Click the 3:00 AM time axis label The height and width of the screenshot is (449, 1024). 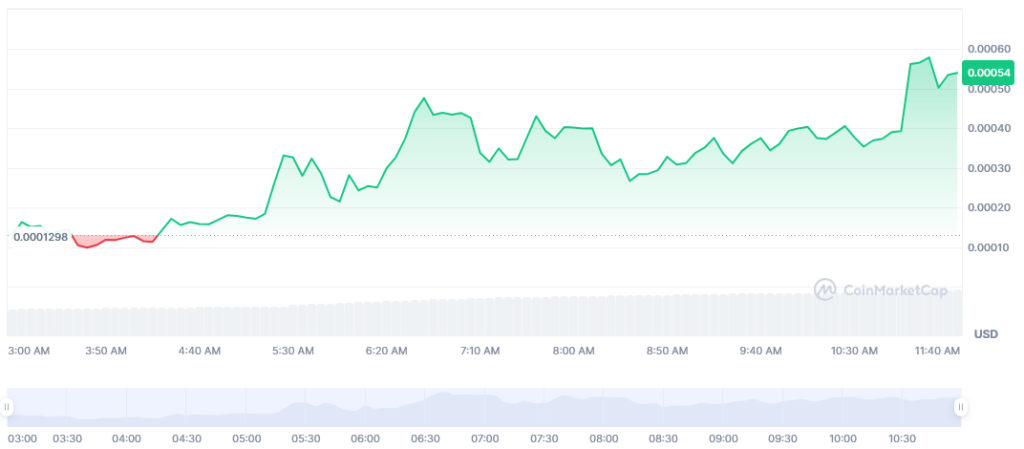28,350
